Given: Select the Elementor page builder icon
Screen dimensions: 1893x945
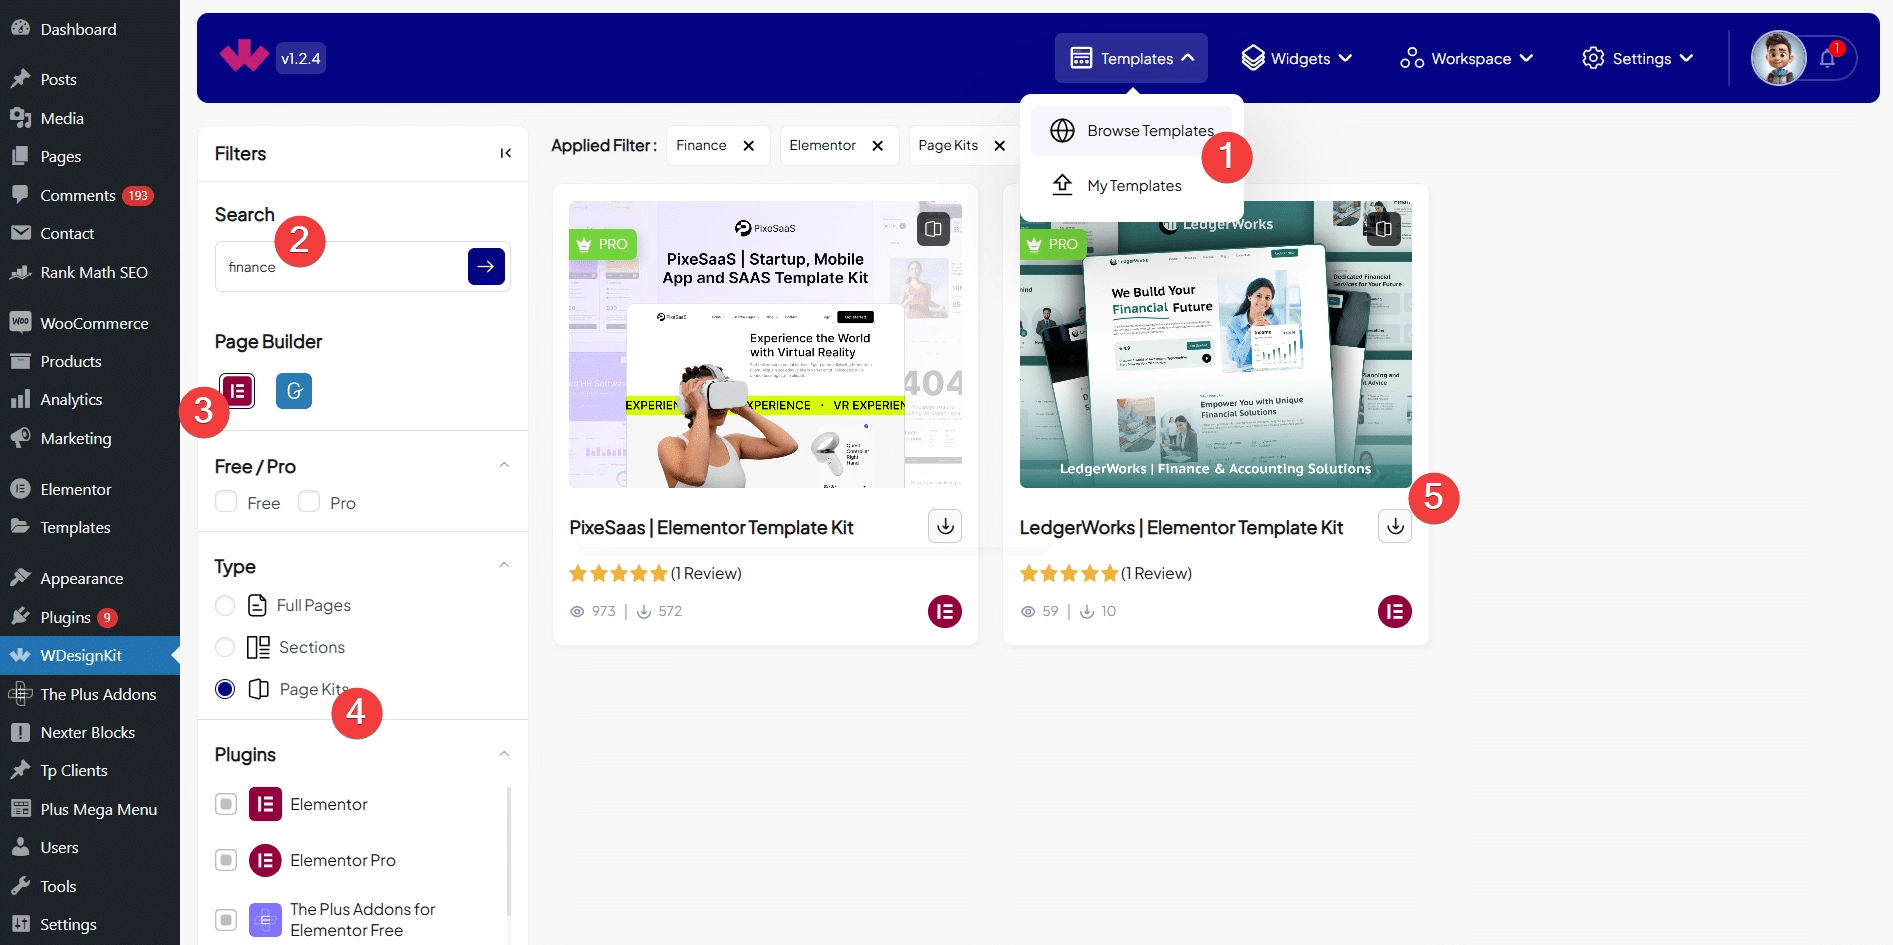Looking at the screenshot, I should click(237, 391).
